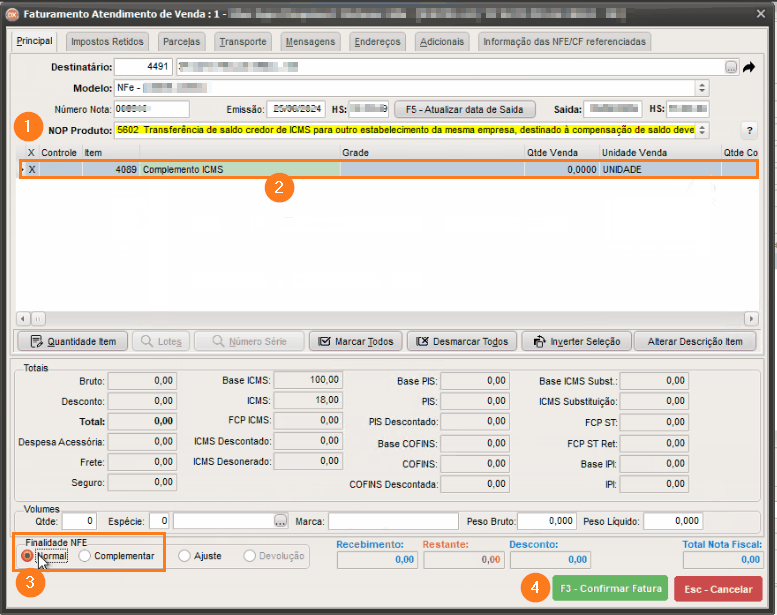The height and width of the screenshot is (615, 777).
Task: Click the Destinatário code field 4491
Action: tap(143, 67)
